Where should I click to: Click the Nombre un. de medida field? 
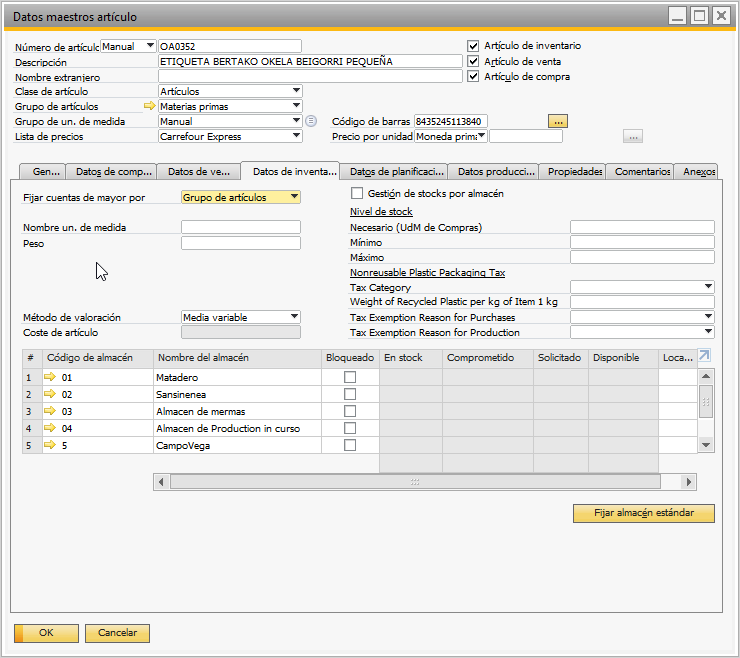(x=241, y=227)
